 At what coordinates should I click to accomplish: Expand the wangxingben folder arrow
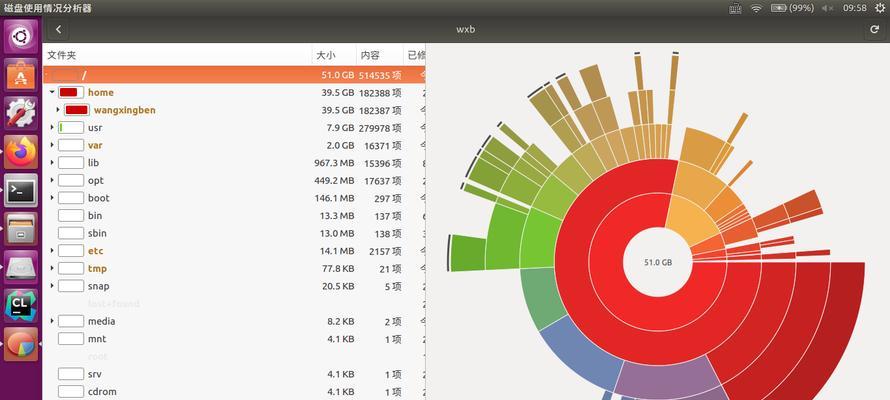point(57,110)
